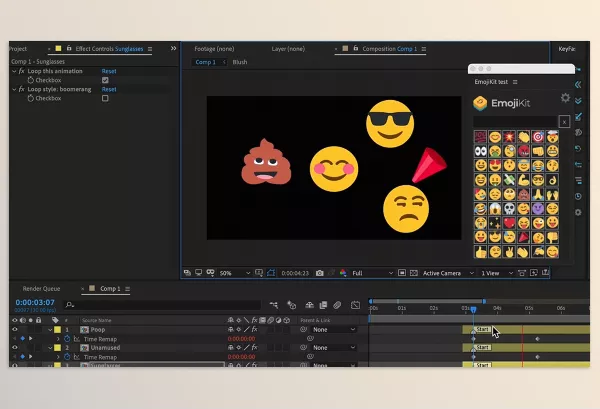The height and width of the screenshot is (409, 600).
Task: Collapse the Unamused layer properties
Action: 50,347
